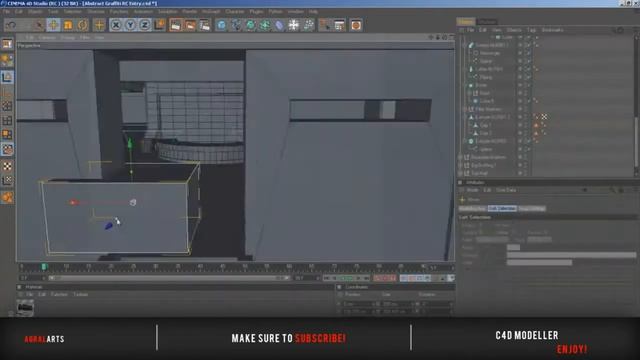Open the Material Manager Function menu
This screenshot has width=640, height=360.
59,294
